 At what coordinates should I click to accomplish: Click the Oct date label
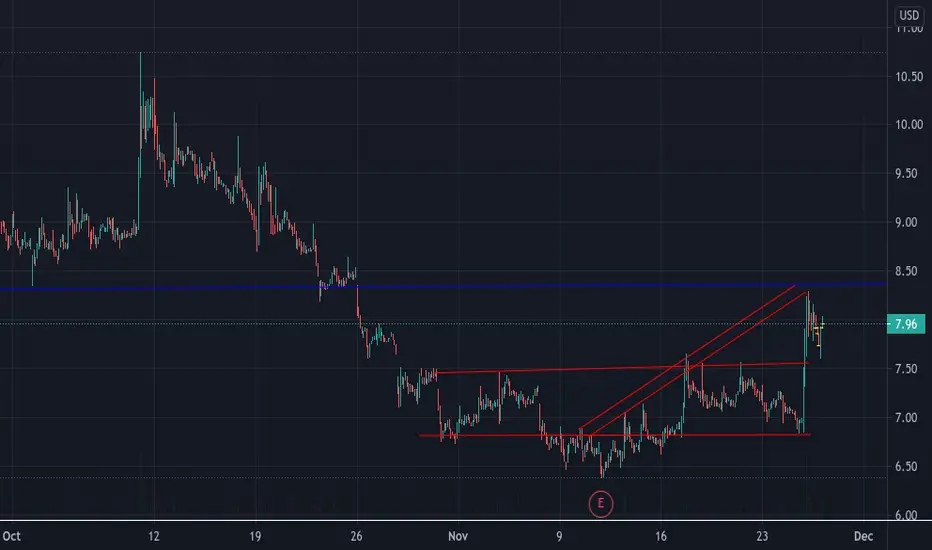pos(11,536)
